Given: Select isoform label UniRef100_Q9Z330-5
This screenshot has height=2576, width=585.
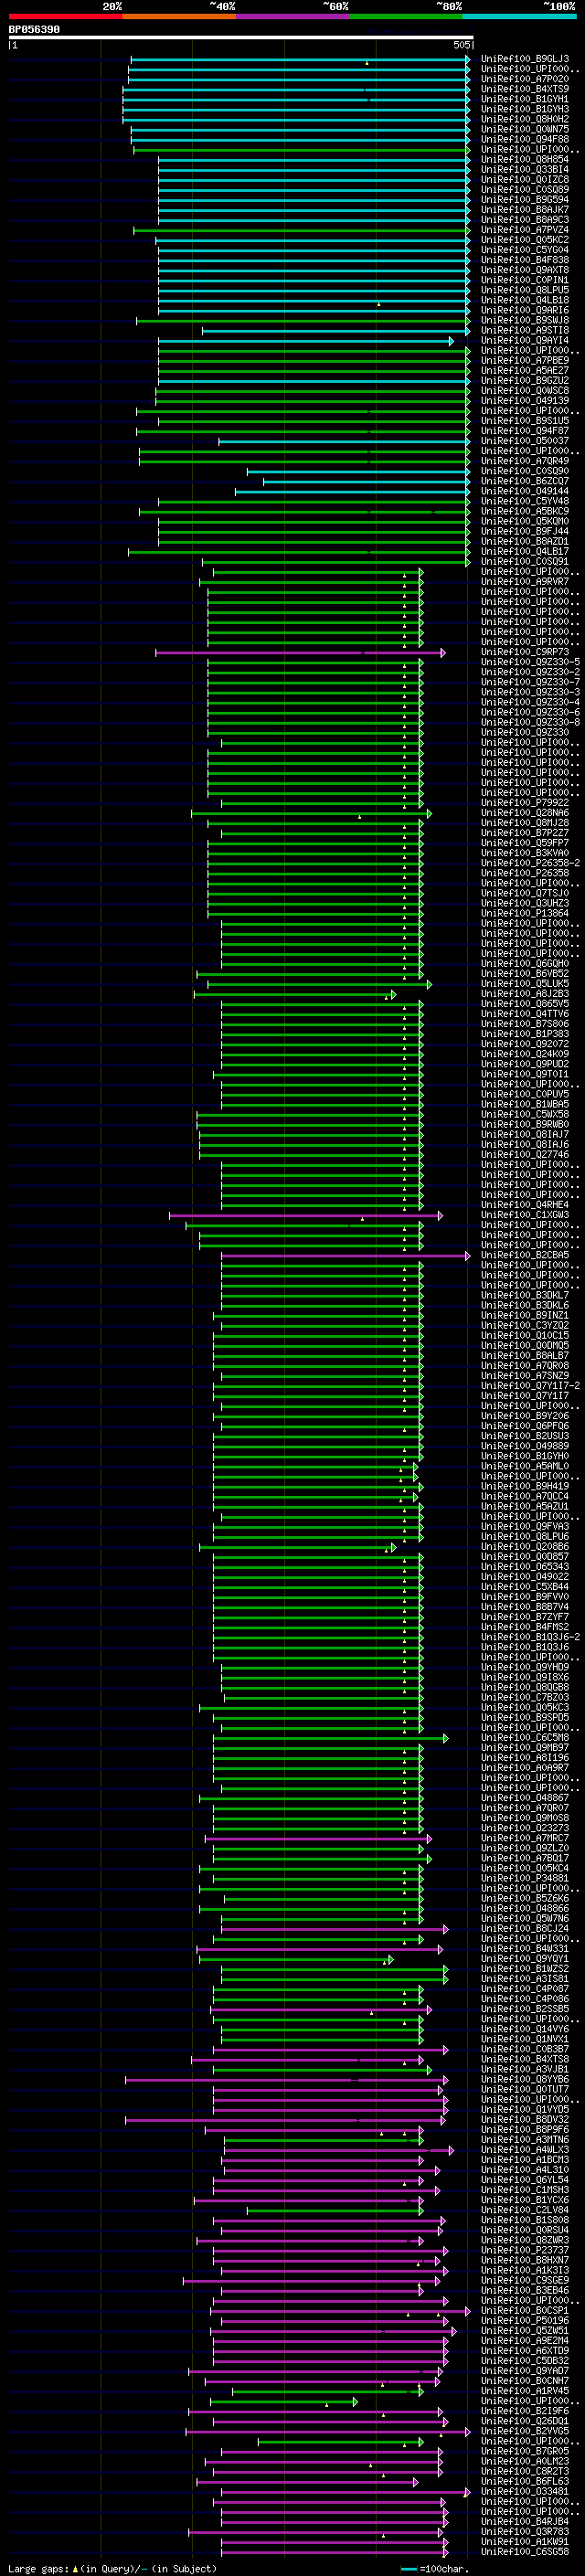Looking at the screenshot, I should pyautogui.click(x=530, y=662).
